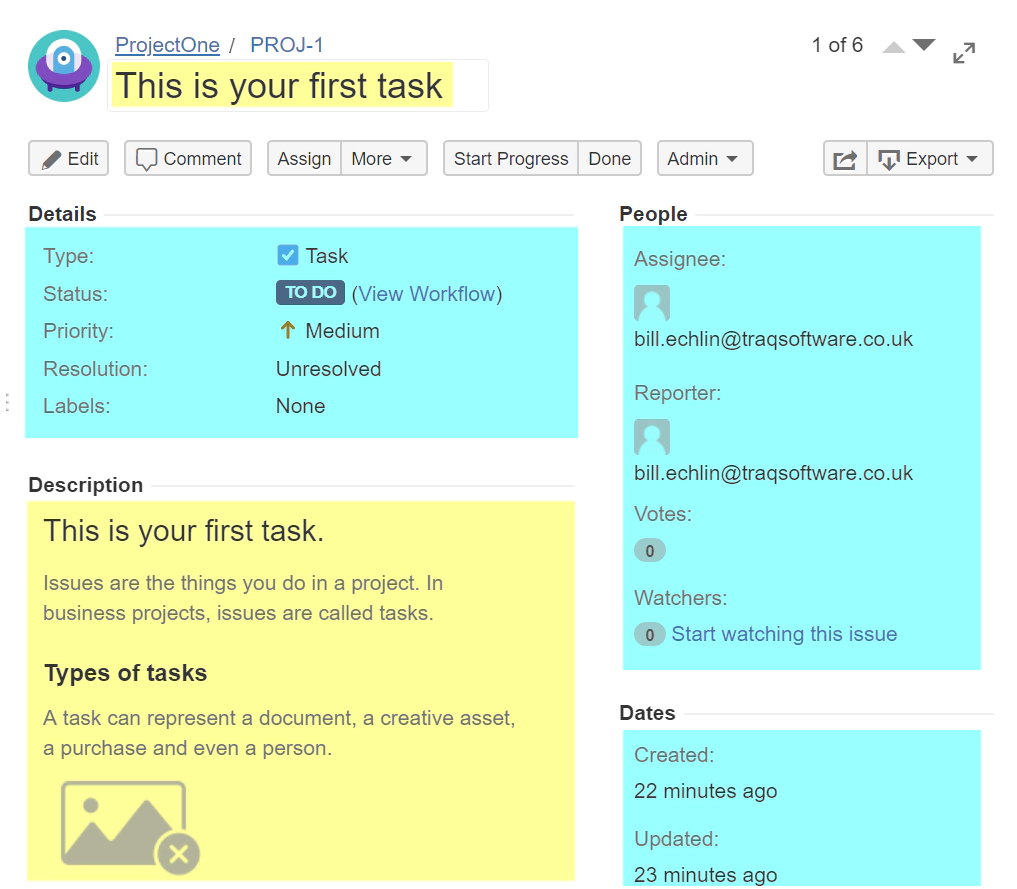This screenshot has width=1017, height=889.
Task: Click Start Progress workflow button
Action: pos(510,159)
